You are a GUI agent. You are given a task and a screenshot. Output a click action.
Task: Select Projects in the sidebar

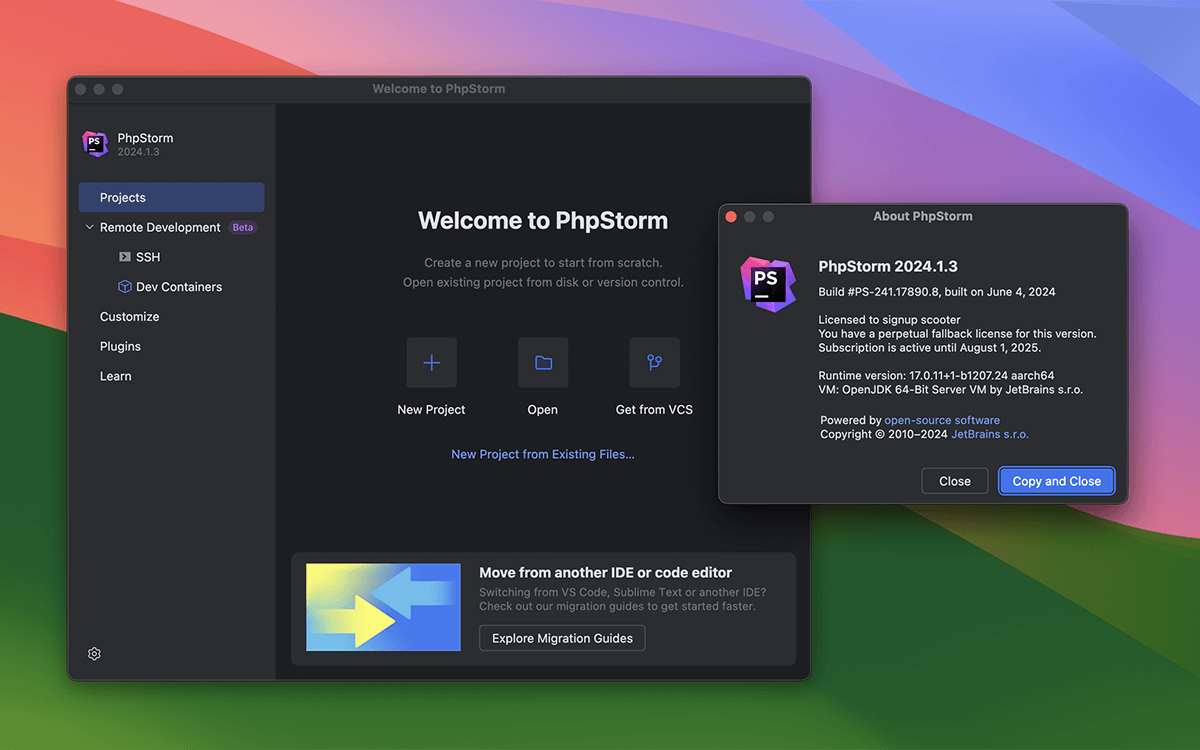click(172, 197)
